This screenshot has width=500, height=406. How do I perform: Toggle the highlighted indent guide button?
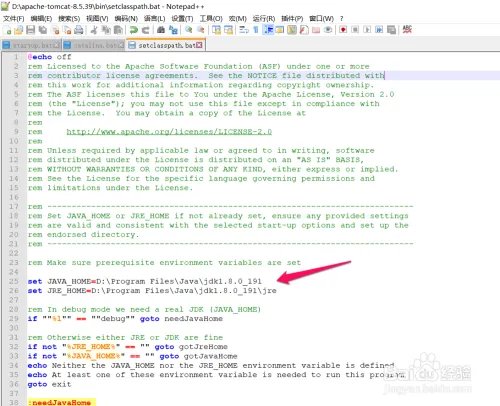(x=268, y=30)
